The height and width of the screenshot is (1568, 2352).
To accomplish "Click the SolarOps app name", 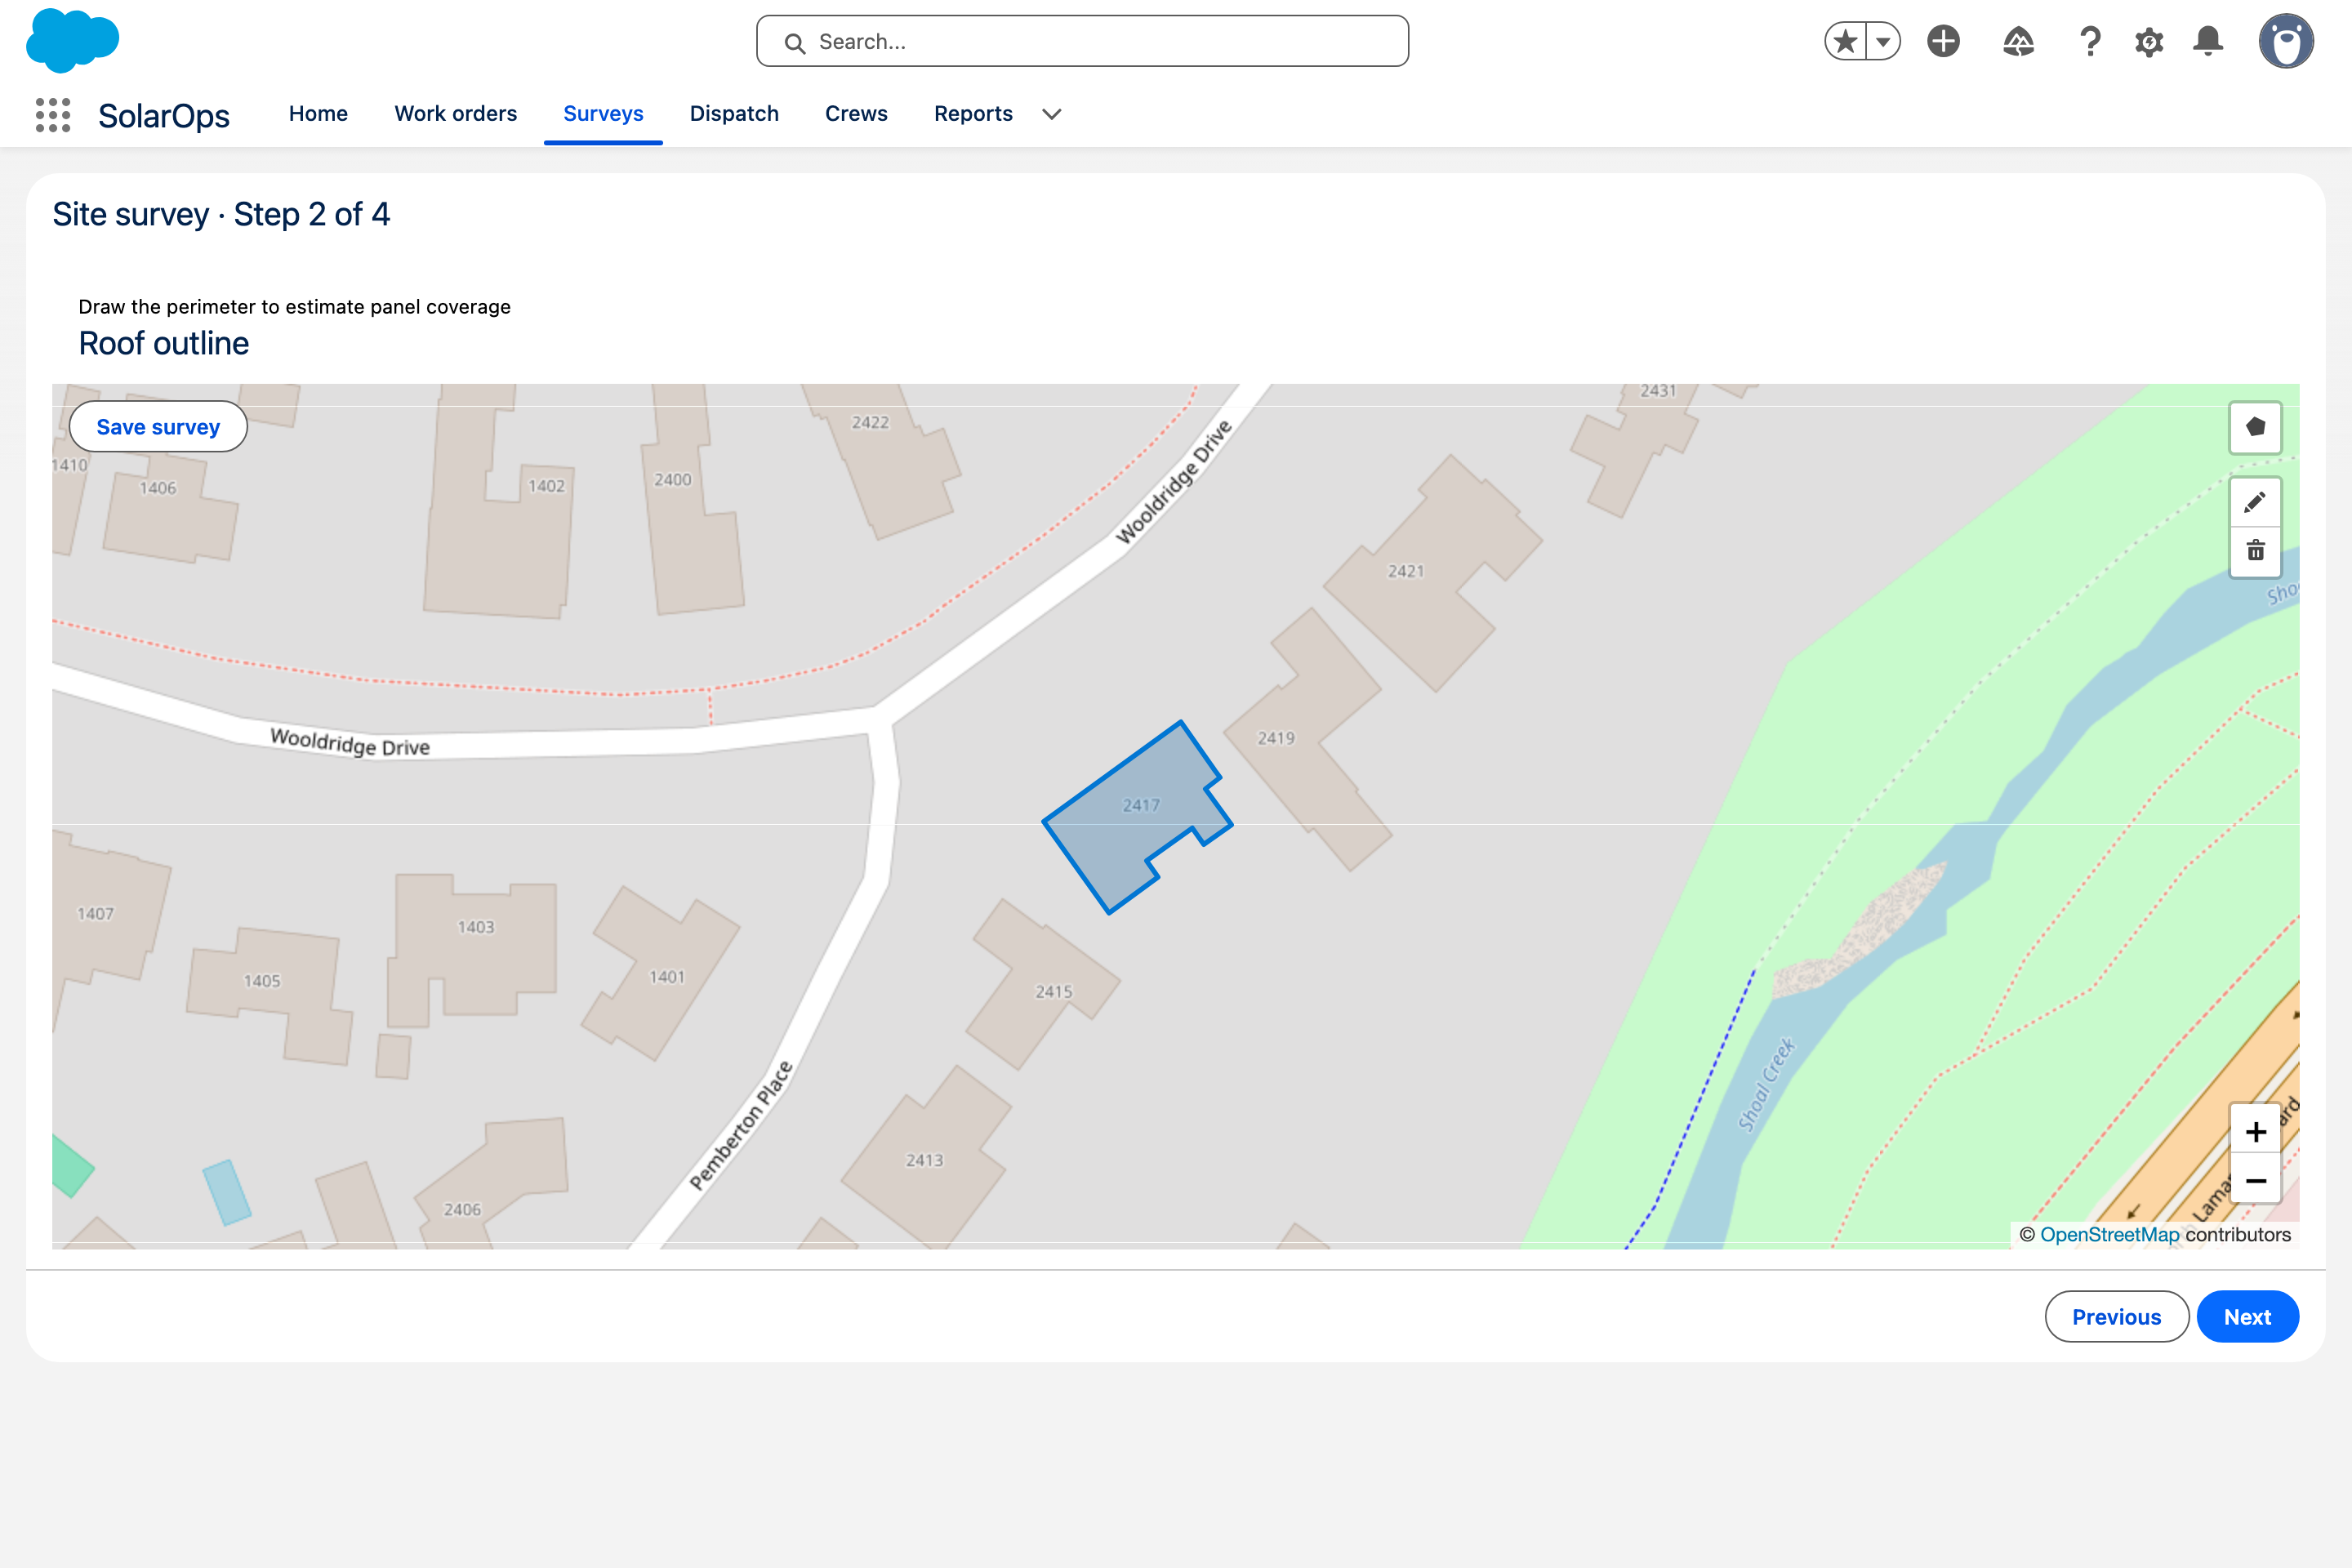I will [x=164, y=116].
